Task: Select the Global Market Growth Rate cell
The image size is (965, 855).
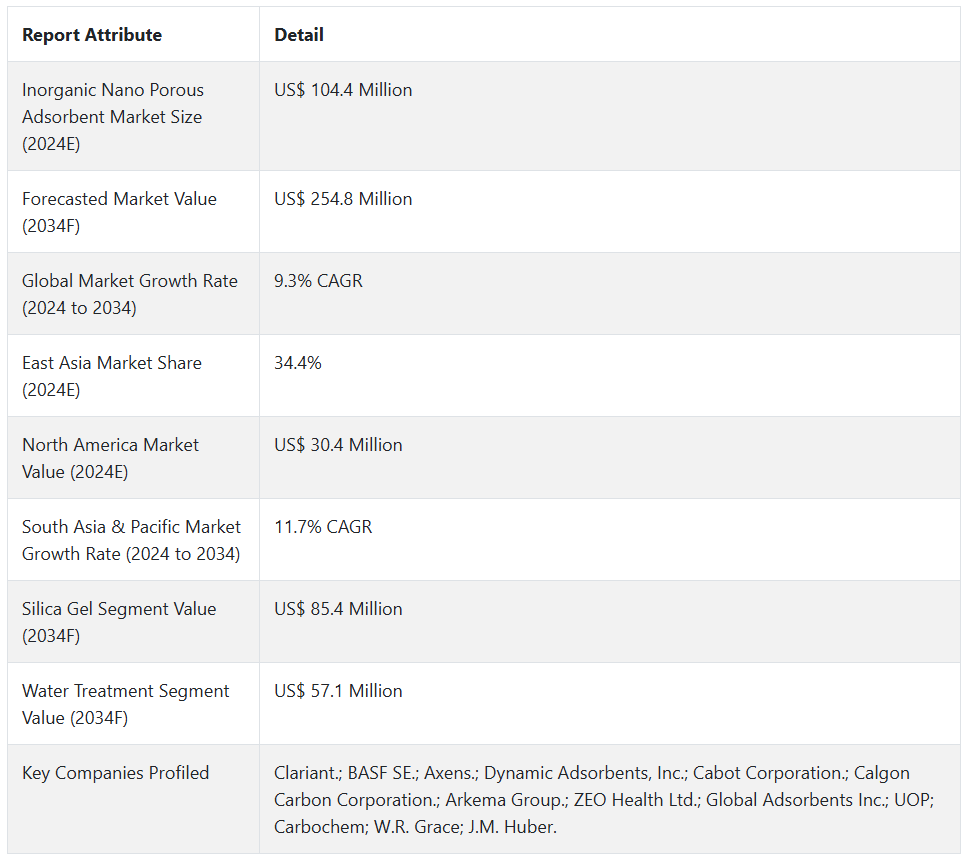Action: point(130,294)
